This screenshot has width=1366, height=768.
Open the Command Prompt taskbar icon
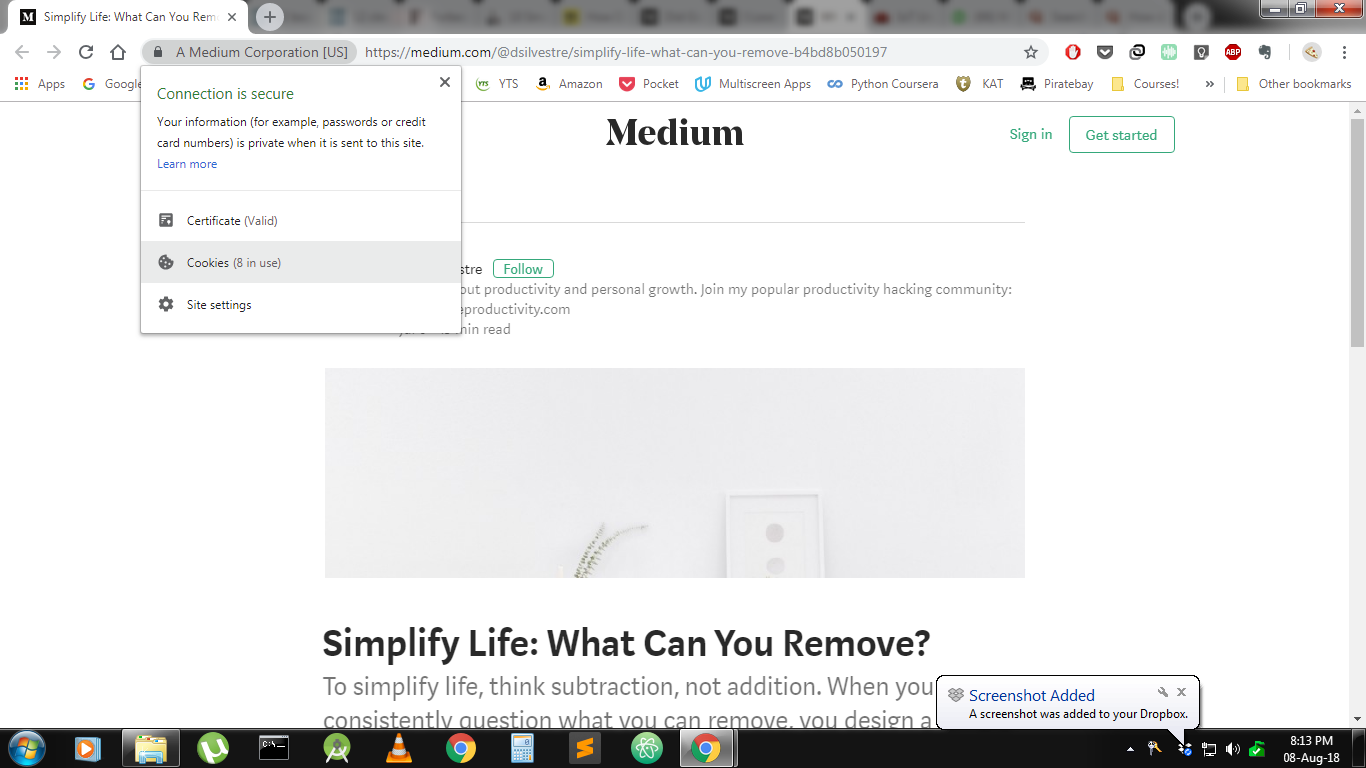pyautogui.click(x=274, y=748)
